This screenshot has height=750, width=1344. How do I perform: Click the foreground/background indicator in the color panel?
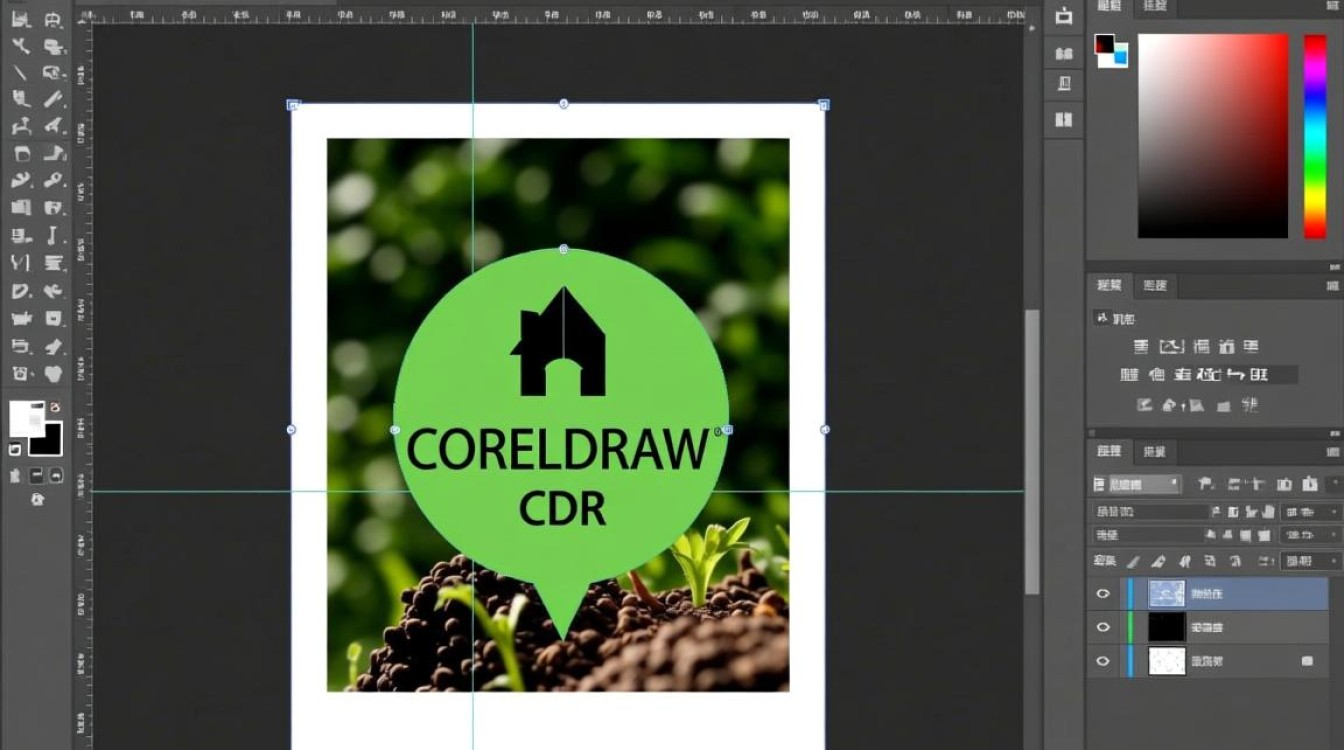tap(1110, 50)
